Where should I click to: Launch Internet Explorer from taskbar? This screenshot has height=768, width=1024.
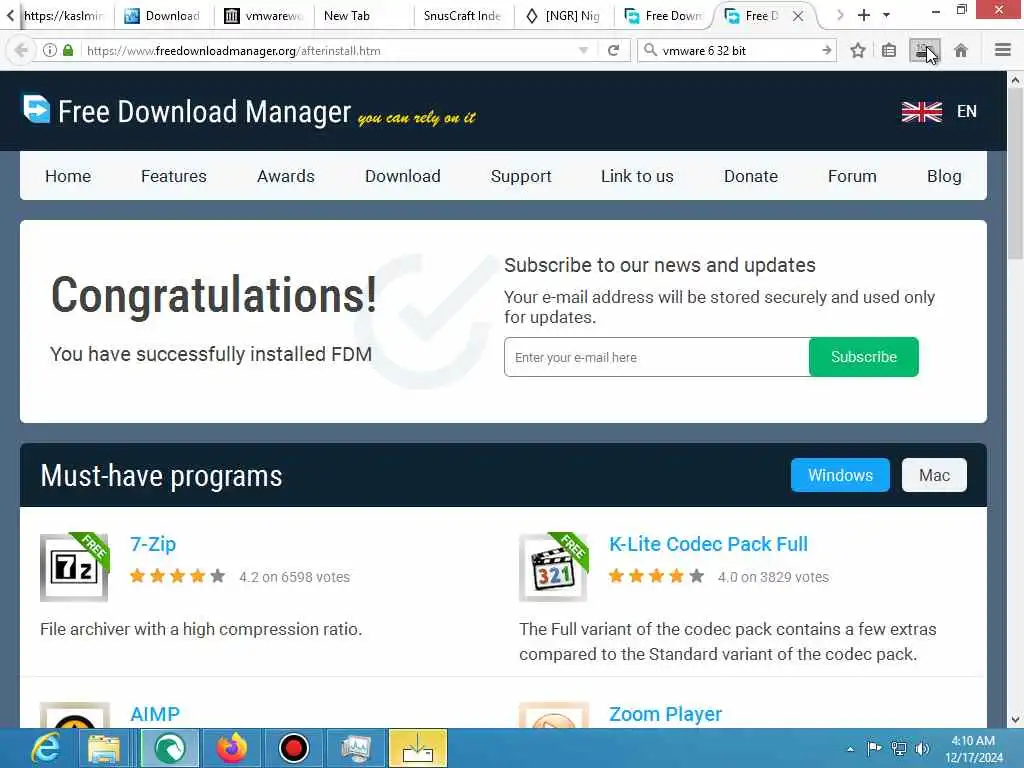pos(45,748)
